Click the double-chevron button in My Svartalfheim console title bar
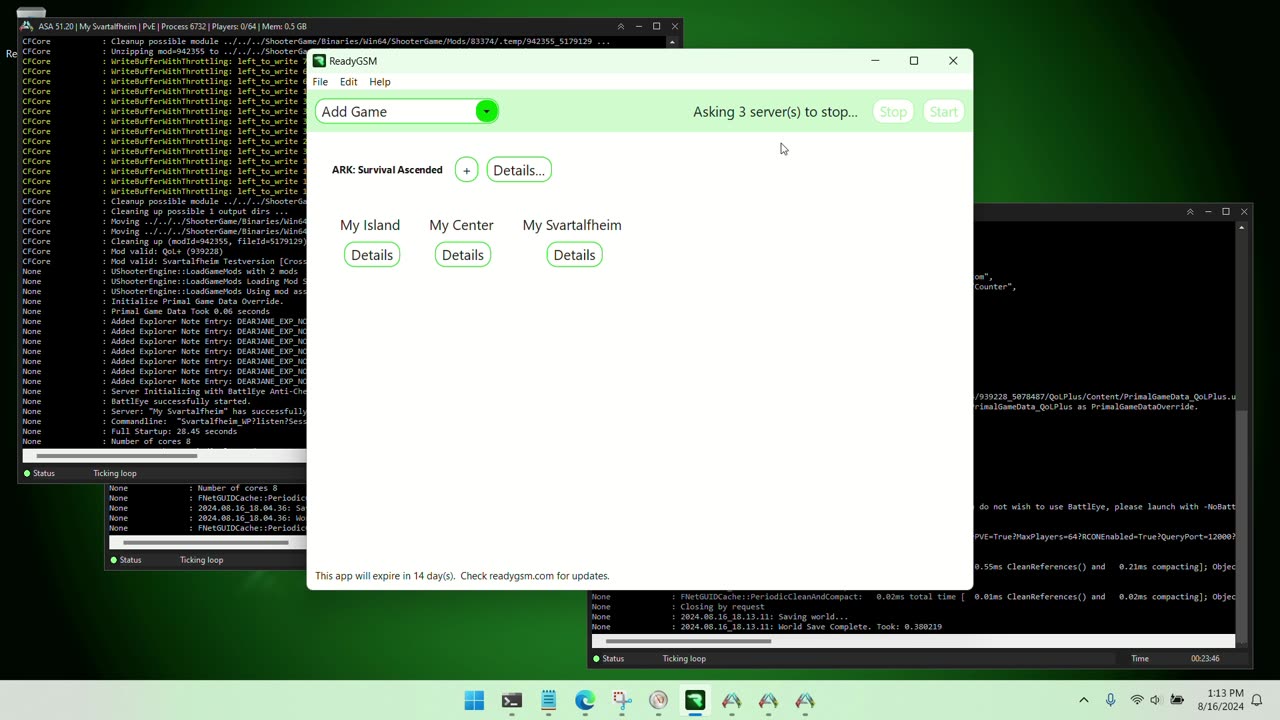The width and height of the screenshot is (1280, 720). click(620, 26)
